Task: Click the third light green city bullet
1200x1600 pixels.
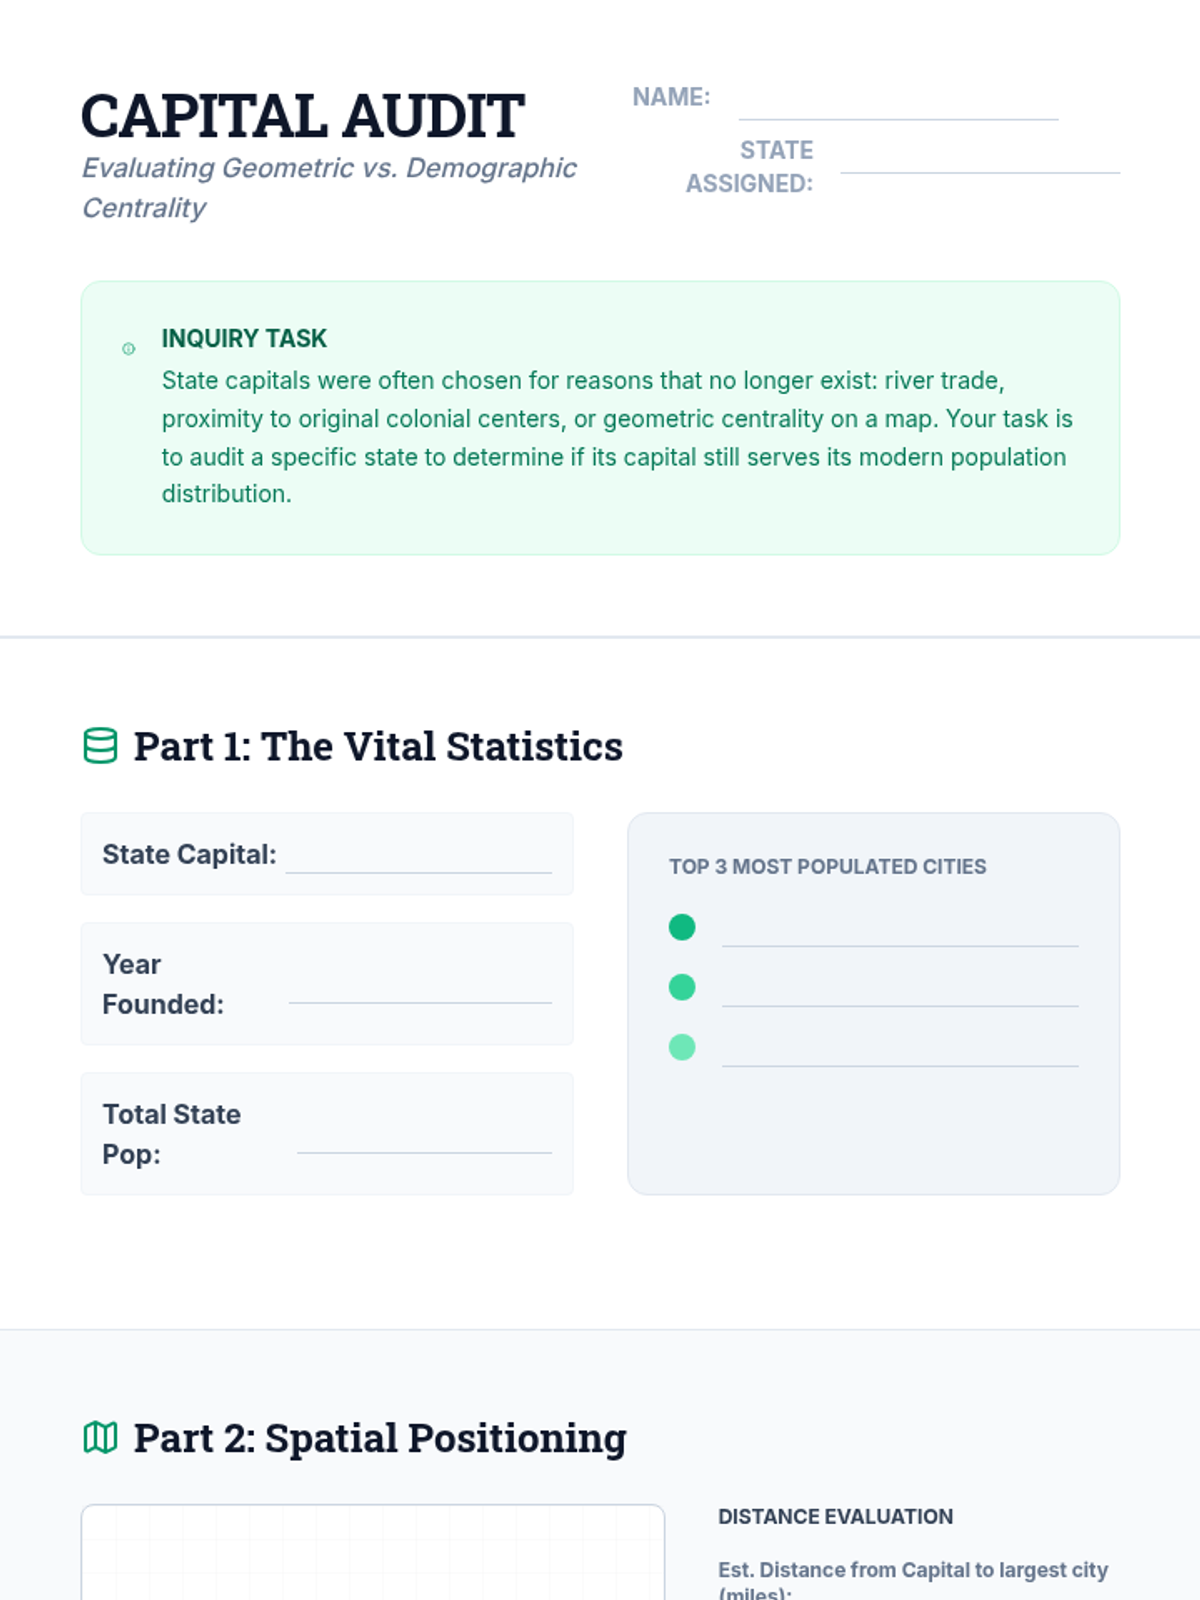Action: (x=682, y=1047)
